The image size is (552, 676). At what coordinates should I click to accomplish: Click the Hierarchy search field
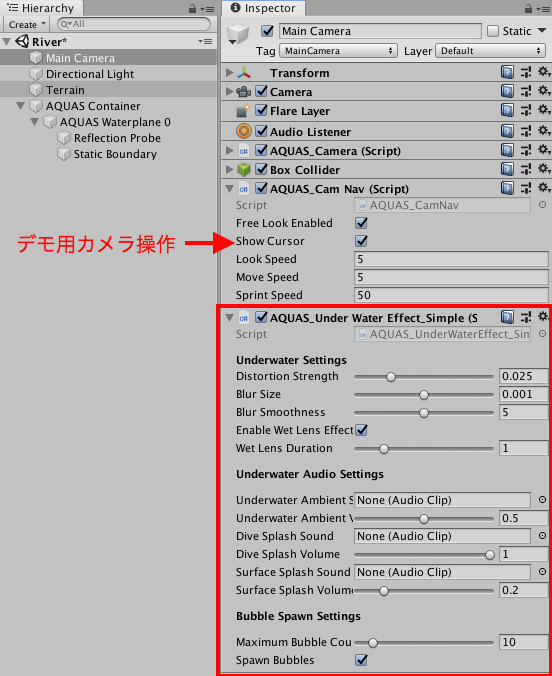134,24
